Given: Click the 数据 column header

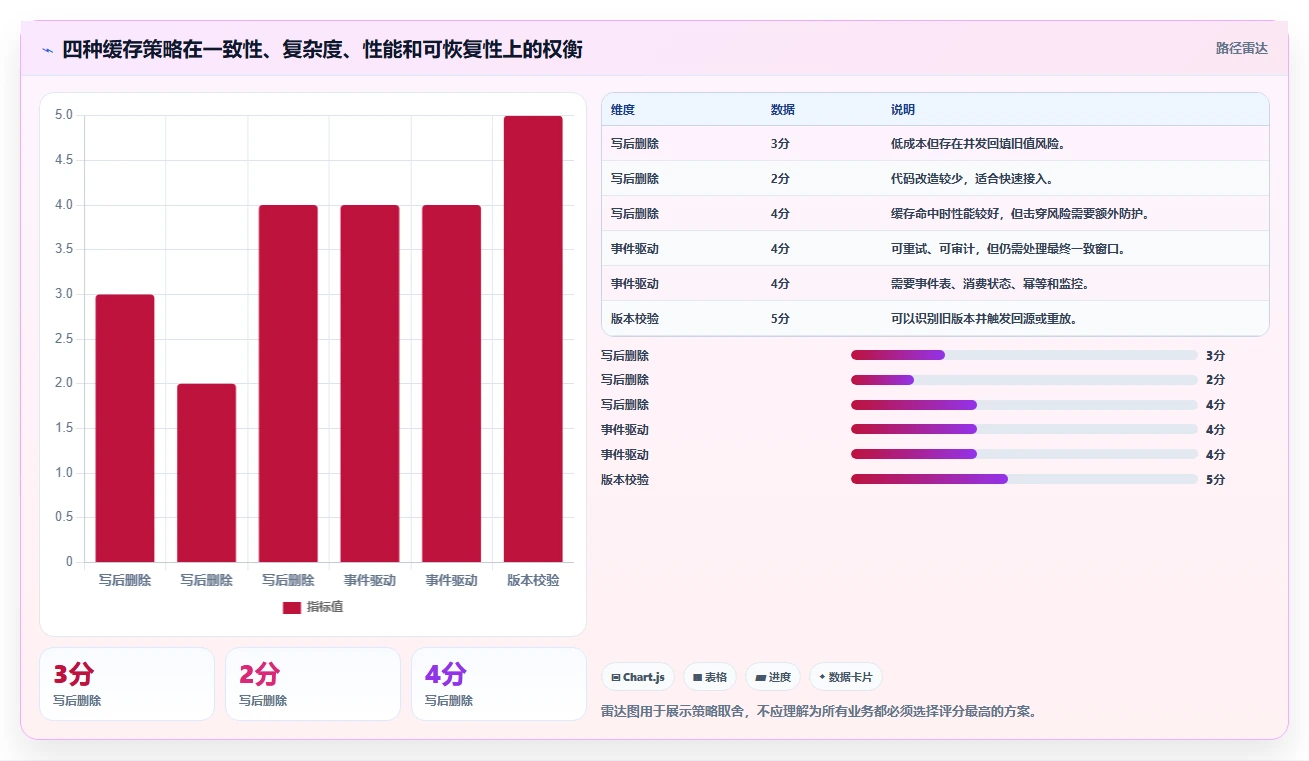Looking at the screenshot, I should (783, 110).
